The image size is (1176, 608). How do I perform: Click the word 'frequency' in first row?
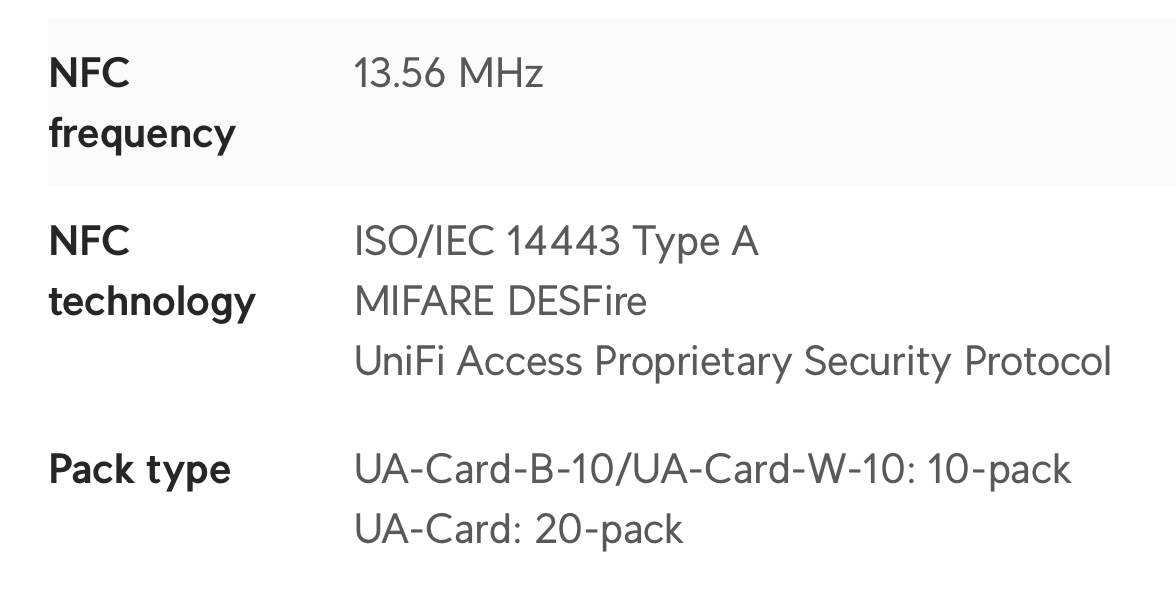[x=142, y=135]
